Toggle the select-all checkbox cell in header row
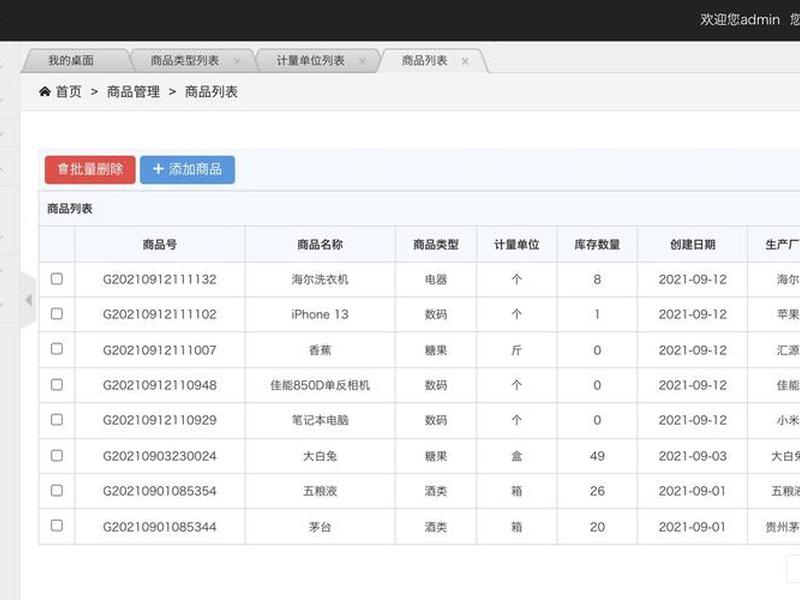The width and height of the screenshot is (800, 600). click(x=57, y=244)
